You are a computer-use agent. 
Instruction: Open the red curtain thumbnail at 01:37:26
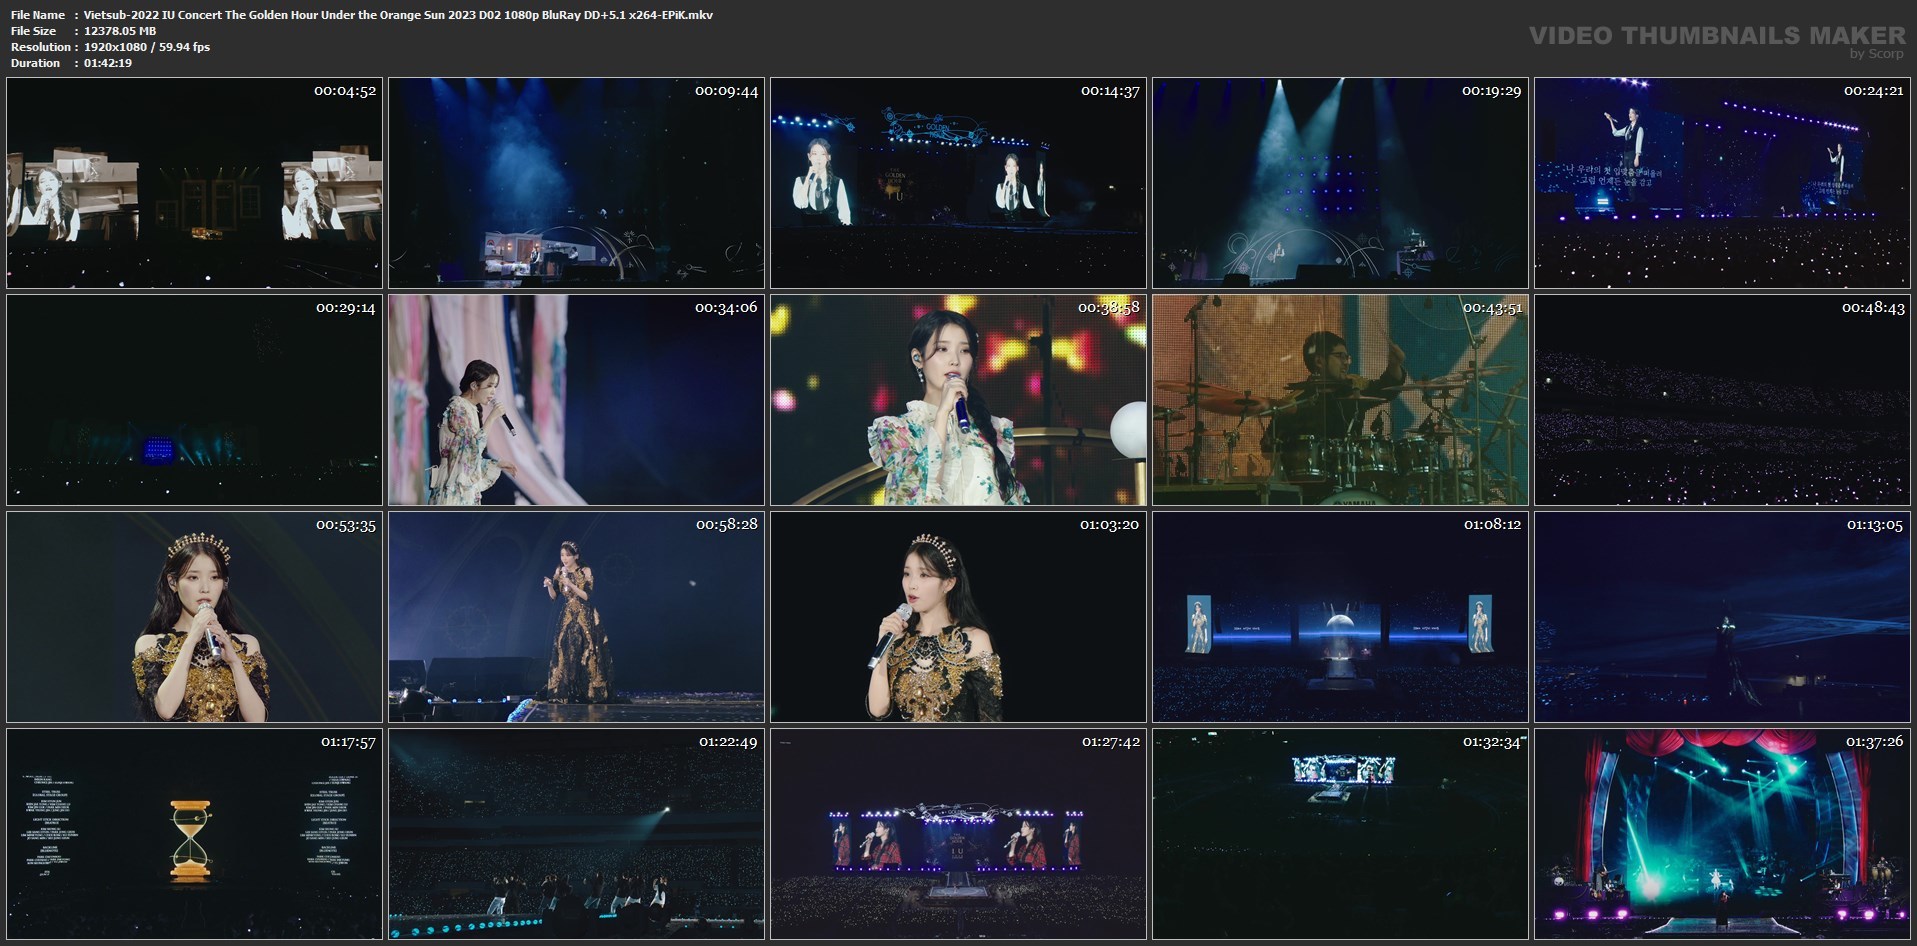(1722, 834)
